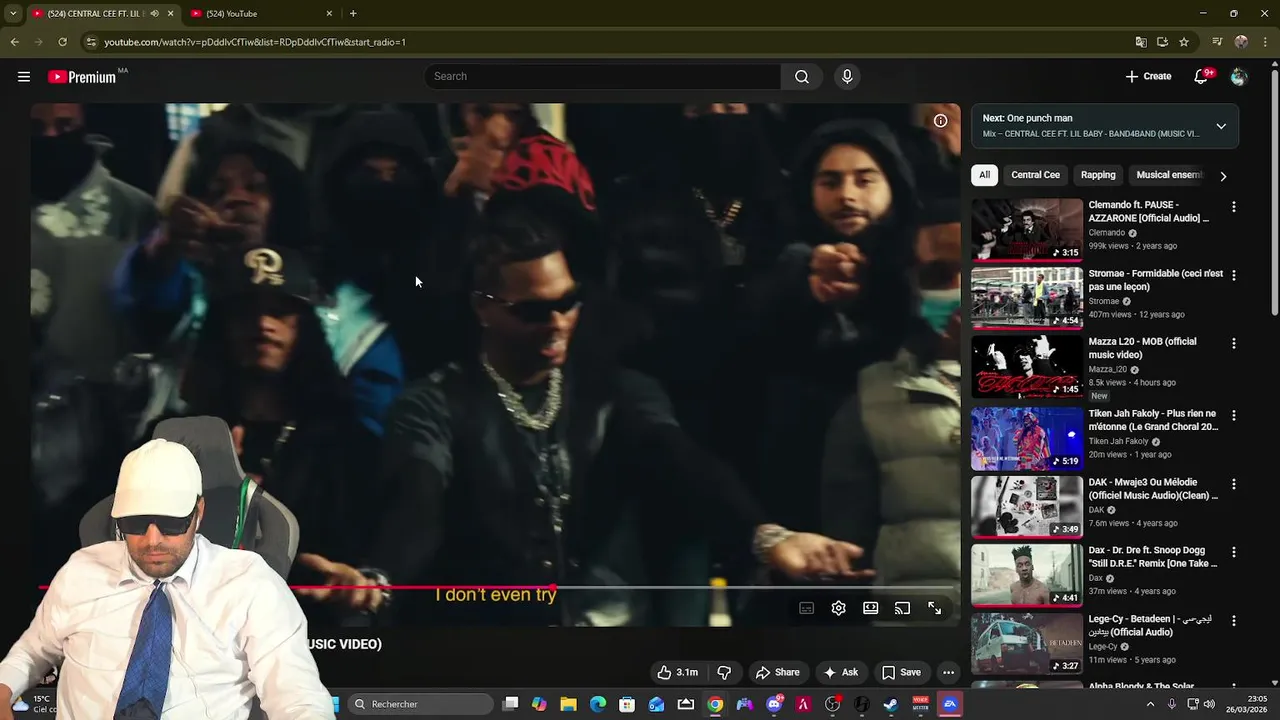This screenshot has height=720, width=1280.
Task: Enter fullscreen on the player
Action: [x=934, y=608]
